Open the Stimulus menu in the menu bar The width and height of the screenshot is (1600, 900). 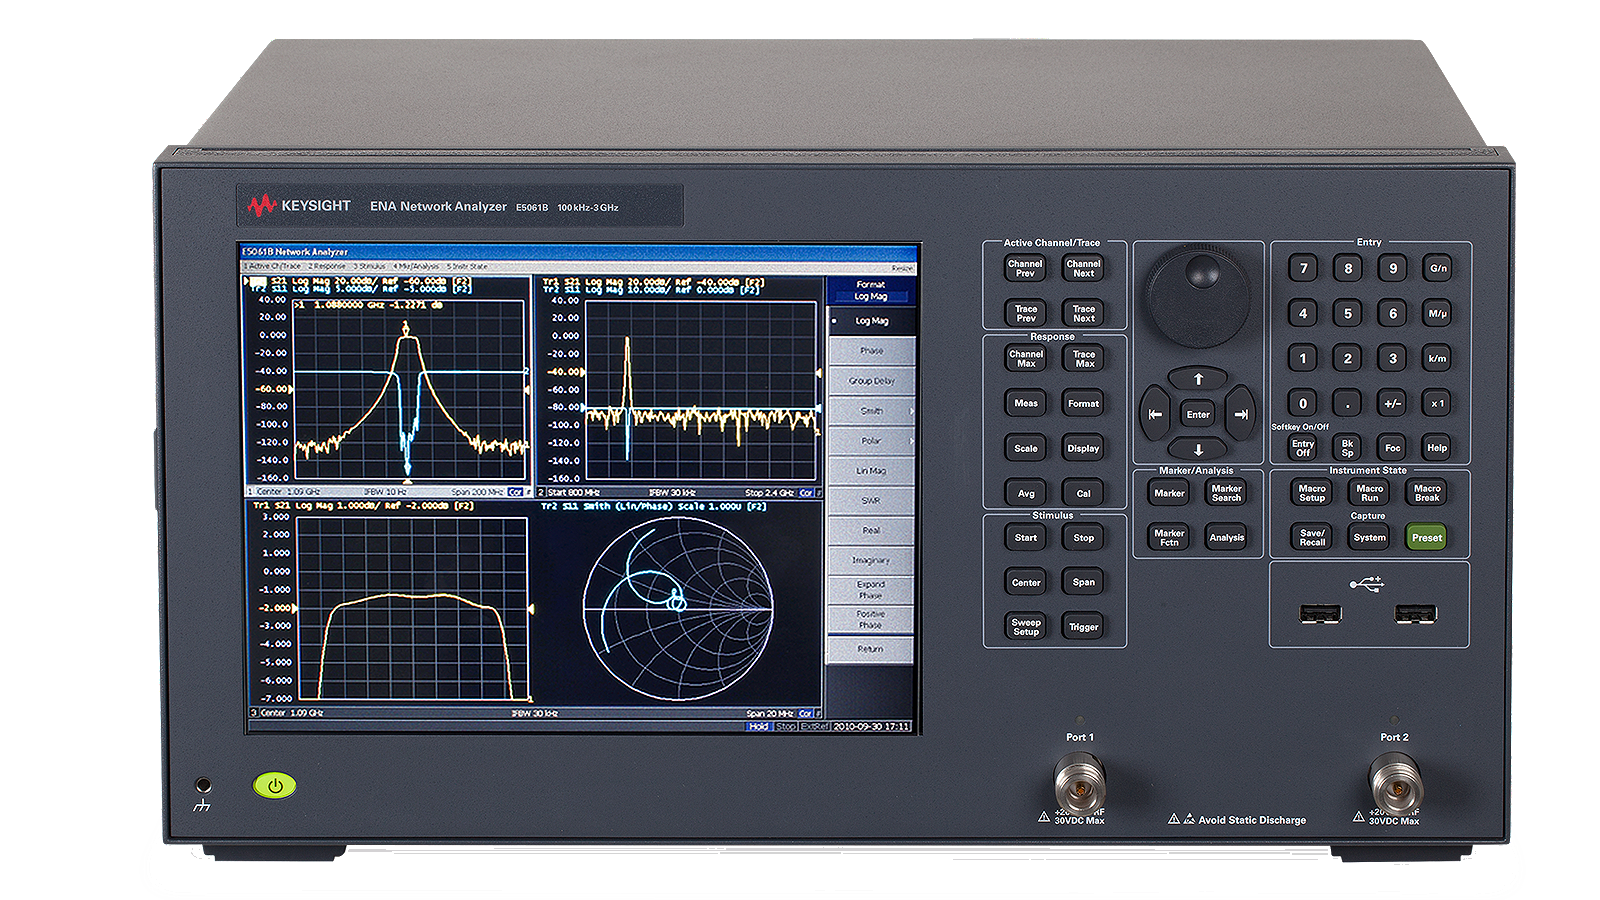click(369, 267)
